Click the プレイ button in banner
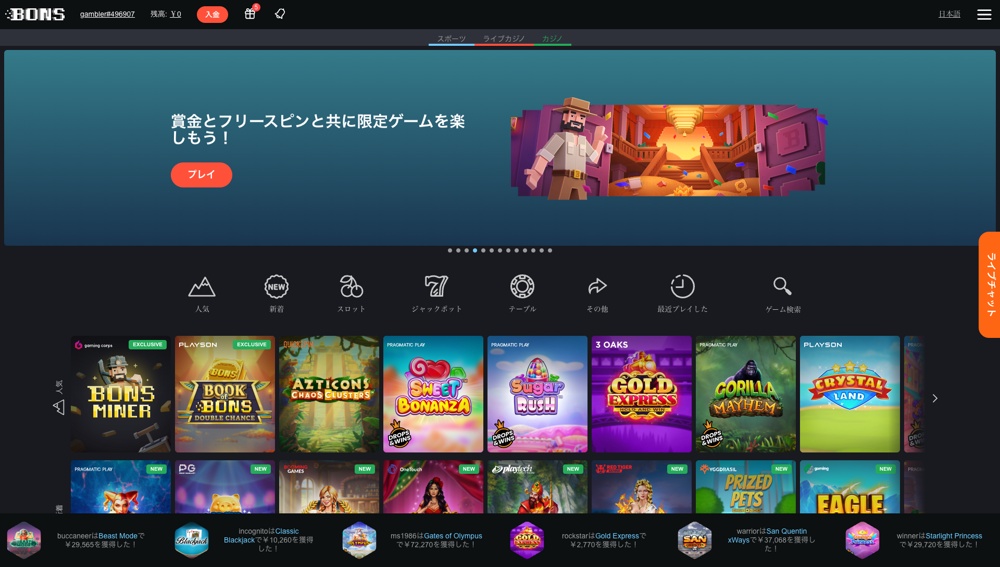This screenshot has width=1000, height=567. point(202,174)
